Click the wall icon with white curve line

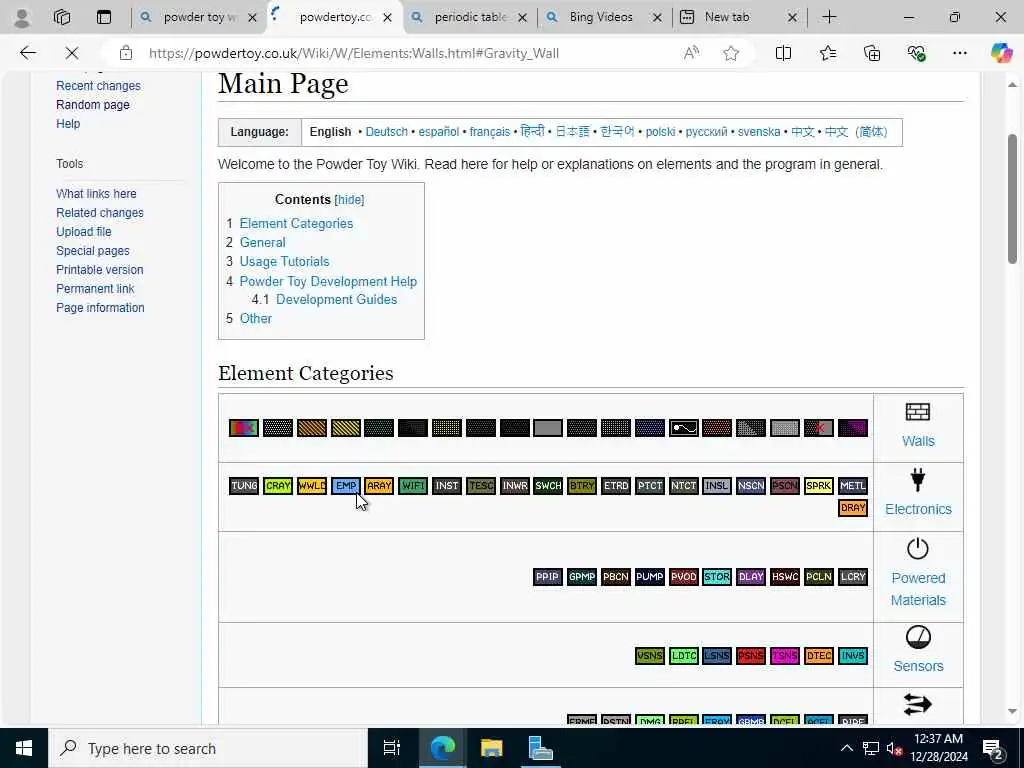coord(684,428)
